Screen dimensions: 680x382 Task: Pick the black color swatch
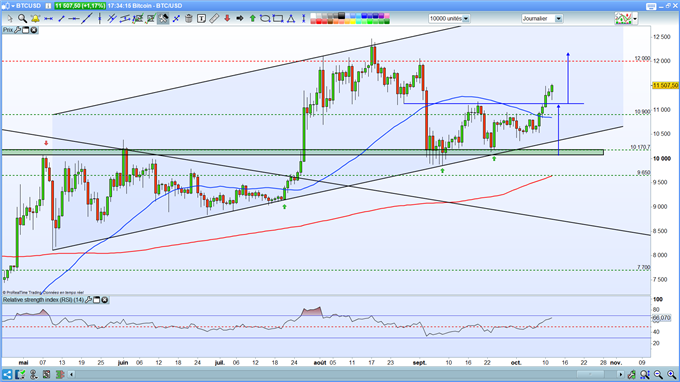click(x=342, y=16)
